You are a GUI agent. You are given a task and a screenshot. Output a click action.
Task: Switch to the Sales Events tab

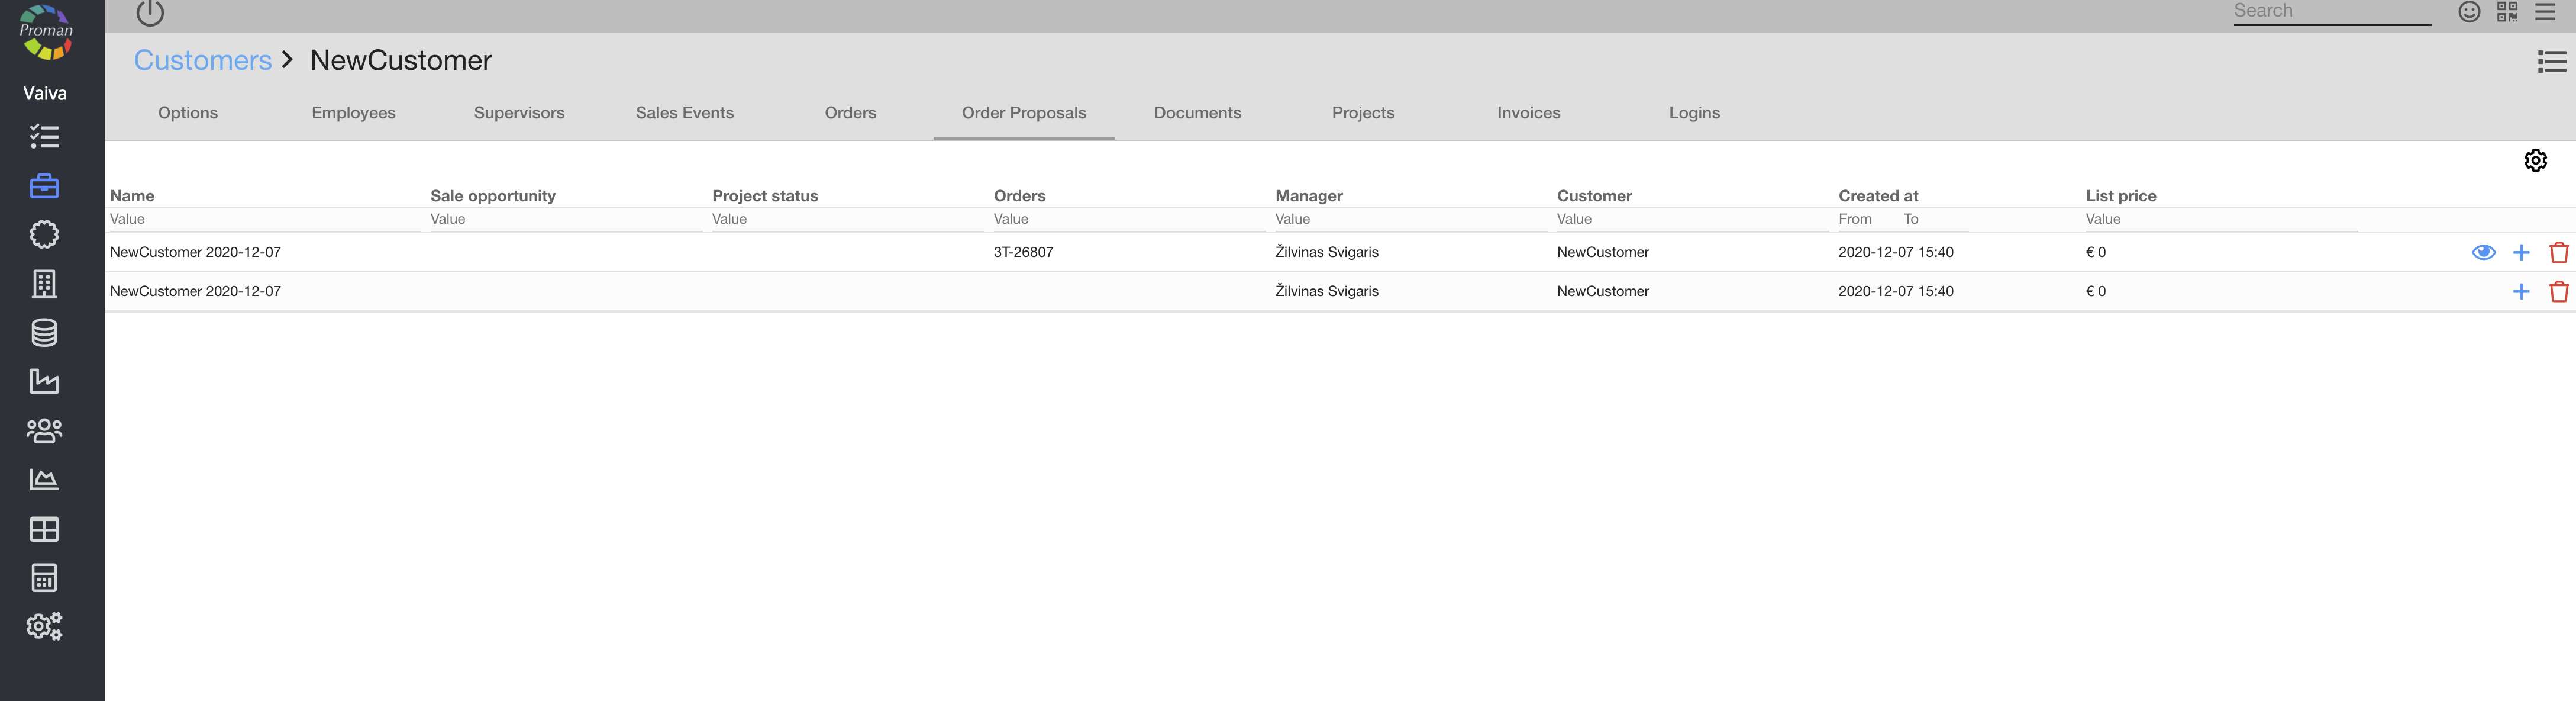coord(684,113)
